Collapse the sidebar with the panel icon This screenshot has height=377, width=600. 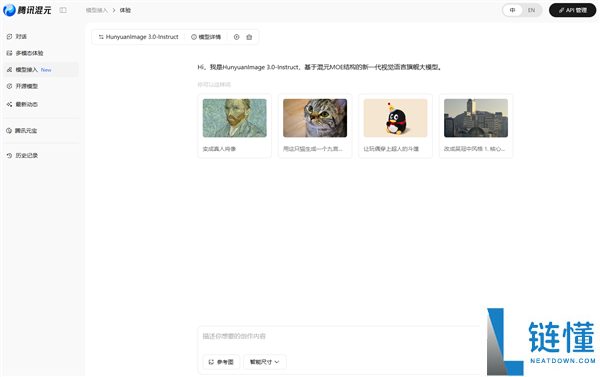point(63,10)
